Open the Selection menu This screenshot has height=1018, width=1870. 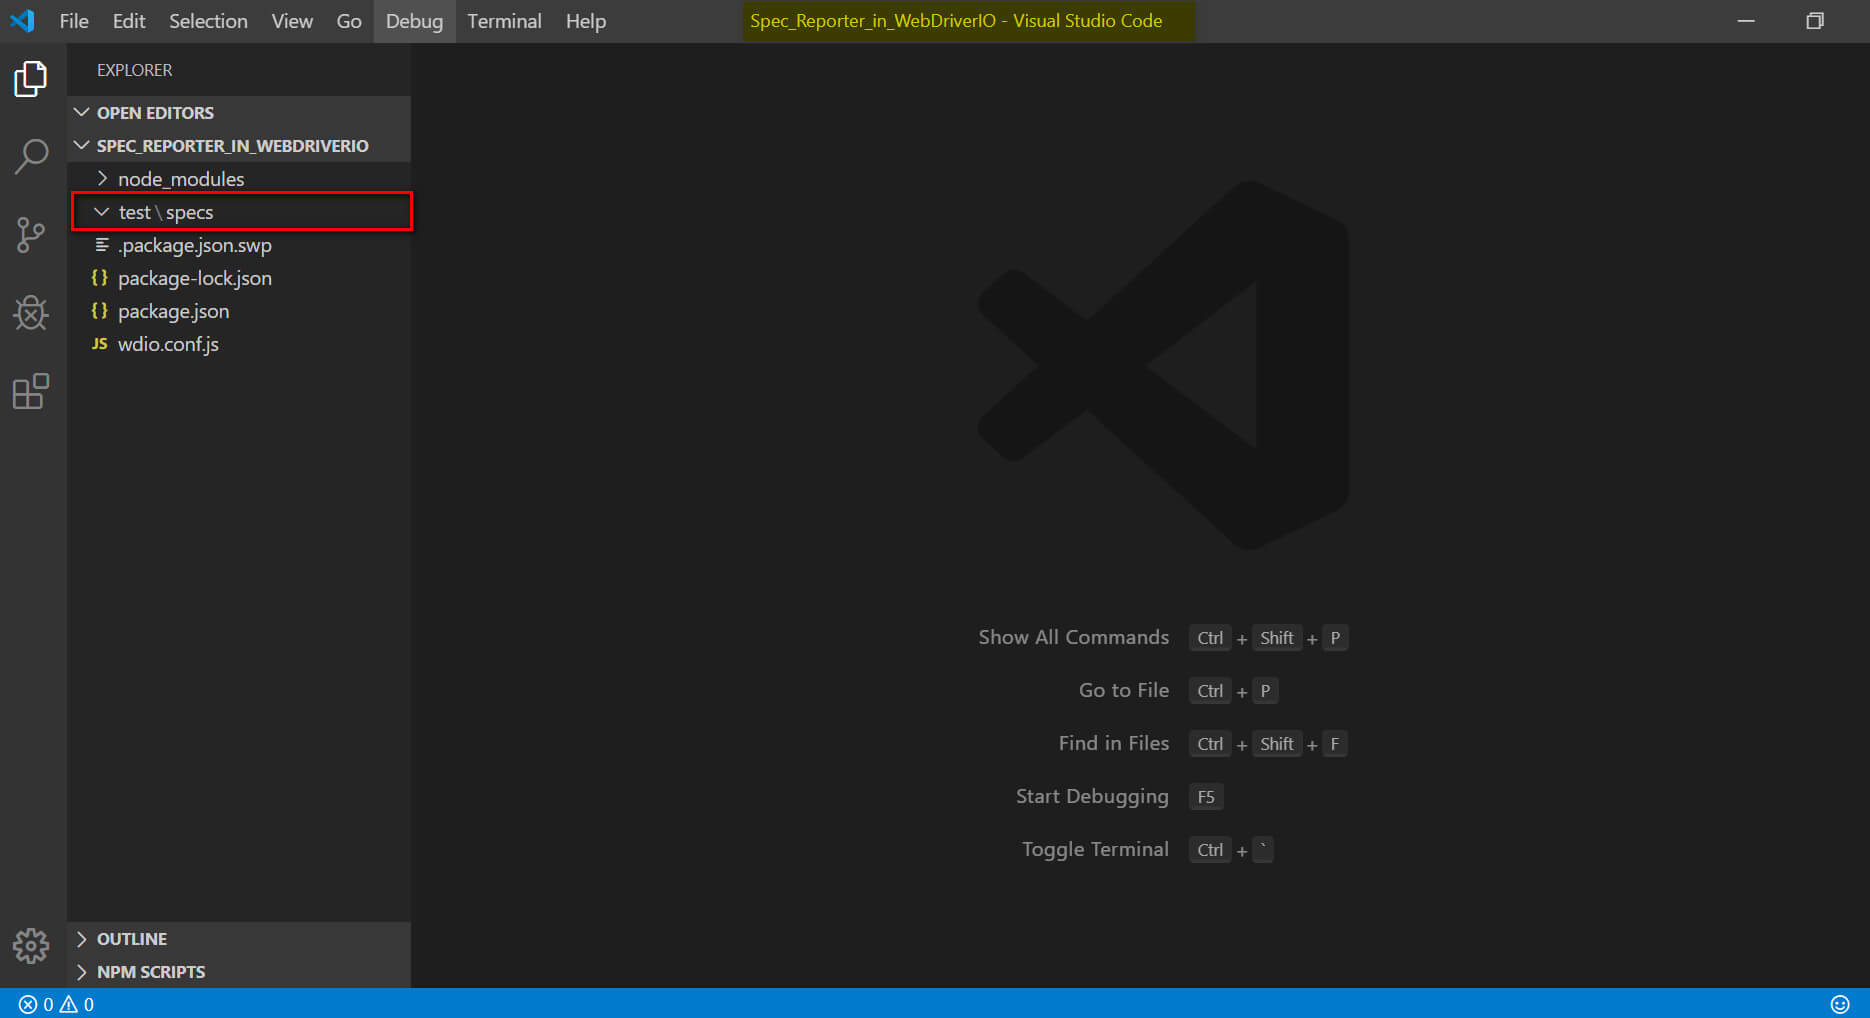(x=208, y=21)
